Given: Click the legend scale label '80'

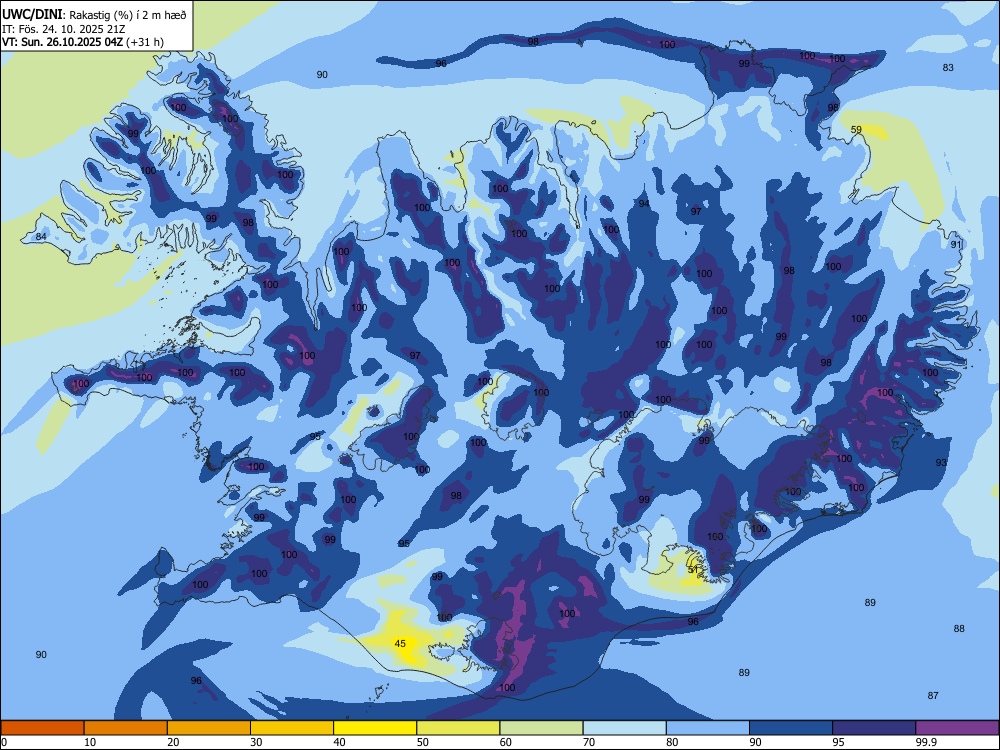Looking at the screenshot, I should [x=672, y=742].
